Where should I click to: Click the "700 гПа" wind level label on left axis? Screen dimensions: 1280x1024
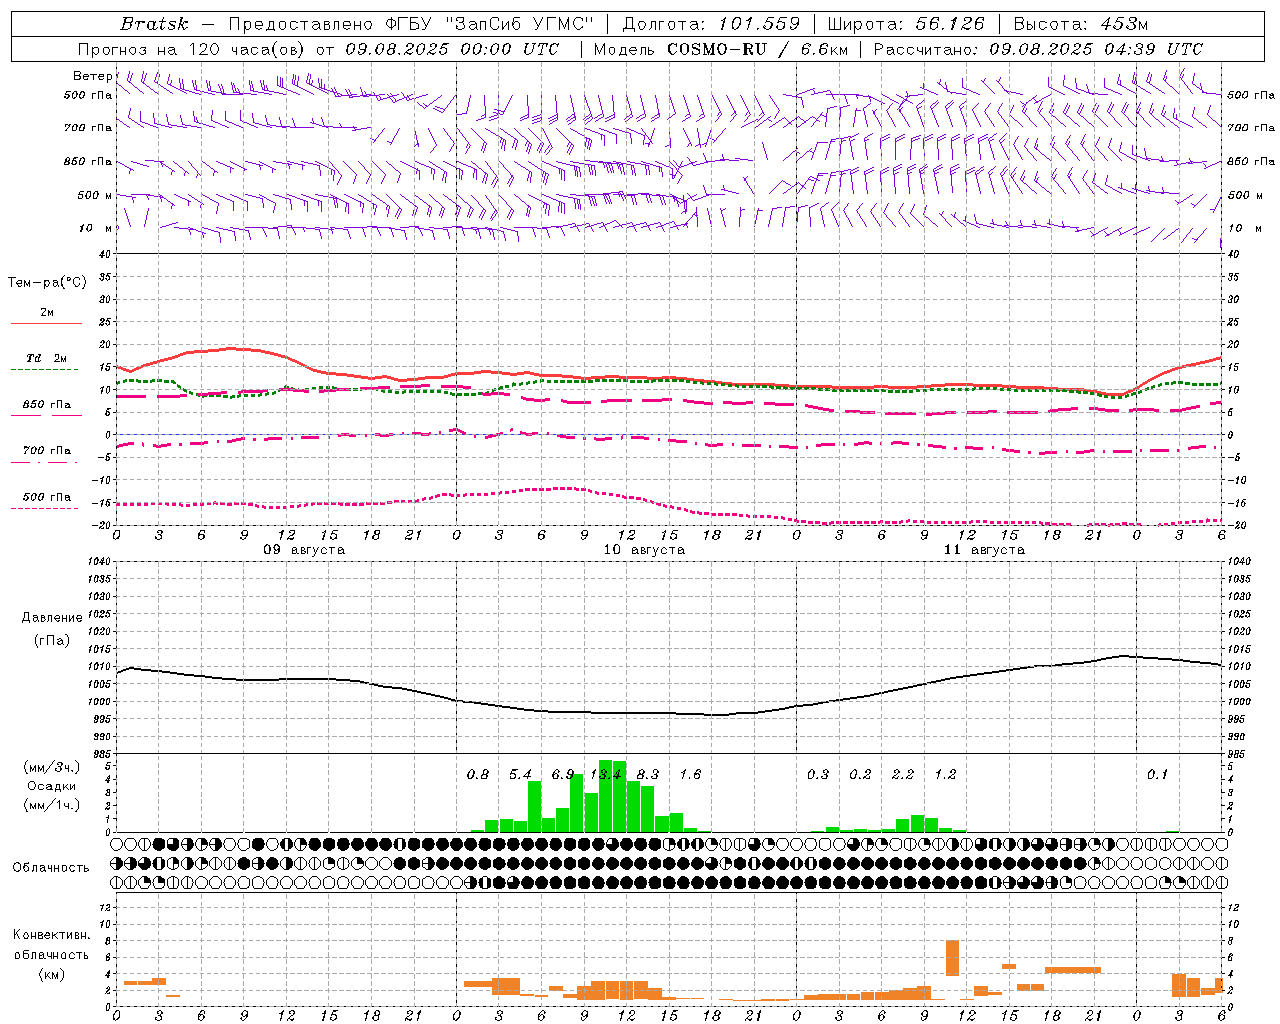(88, 128)
